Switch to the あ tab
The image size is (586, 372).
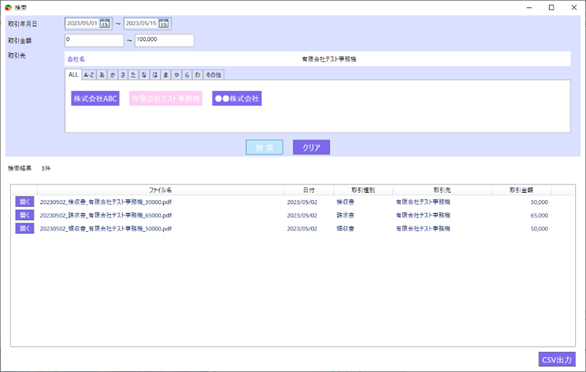(x=102, y=75)
